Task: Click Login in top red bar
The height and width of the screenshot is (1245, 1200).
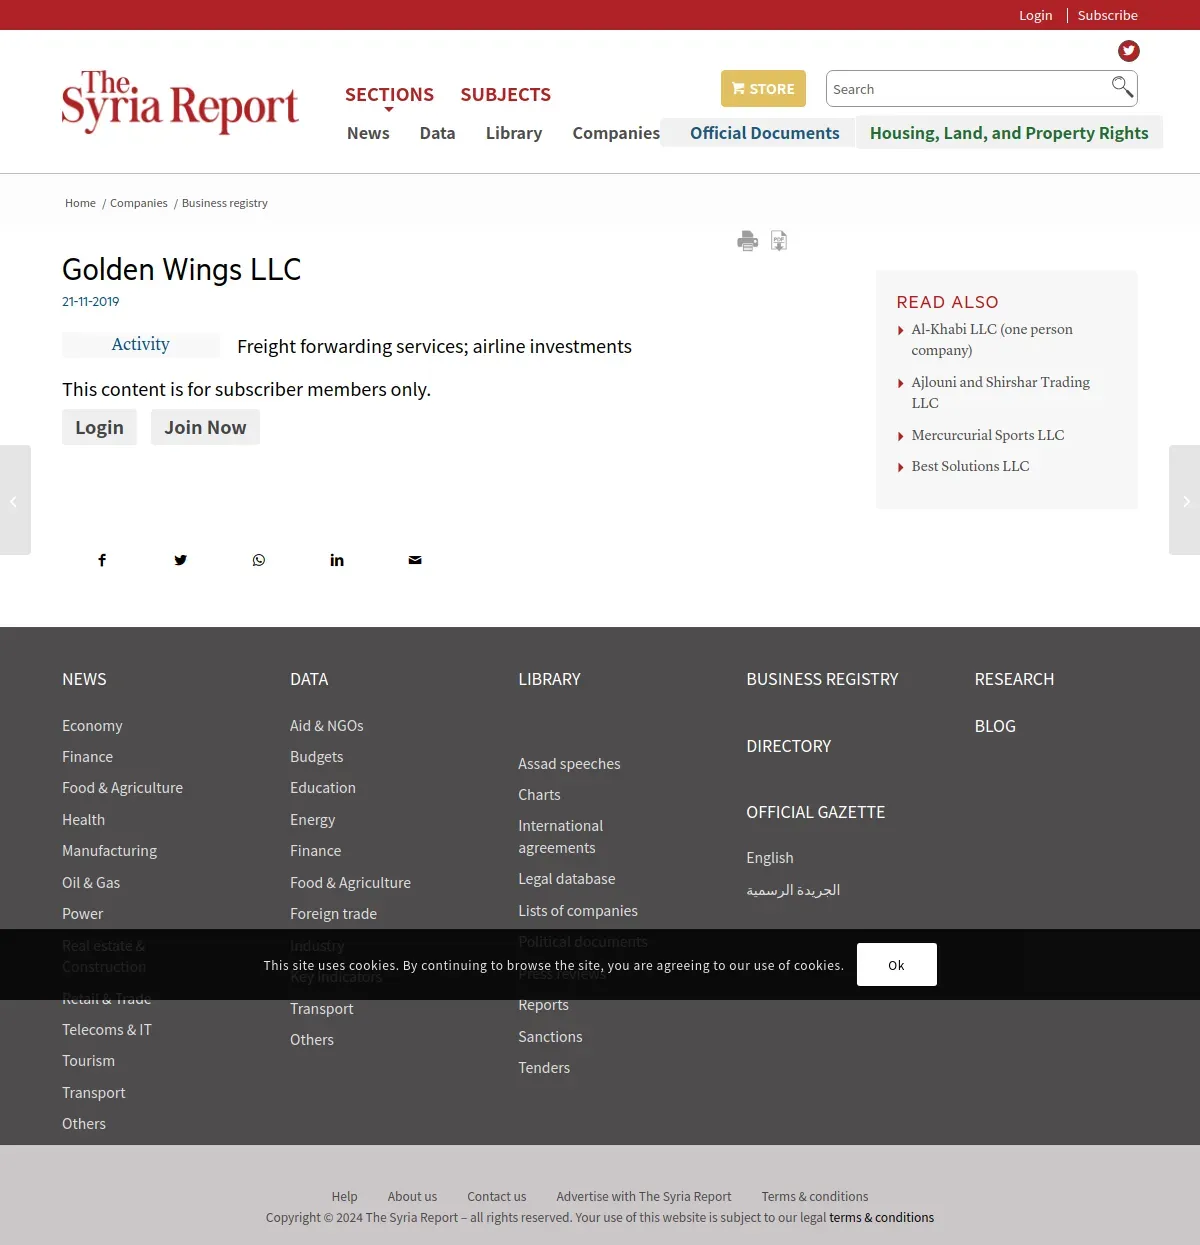Action: [x=1035, y=15]
